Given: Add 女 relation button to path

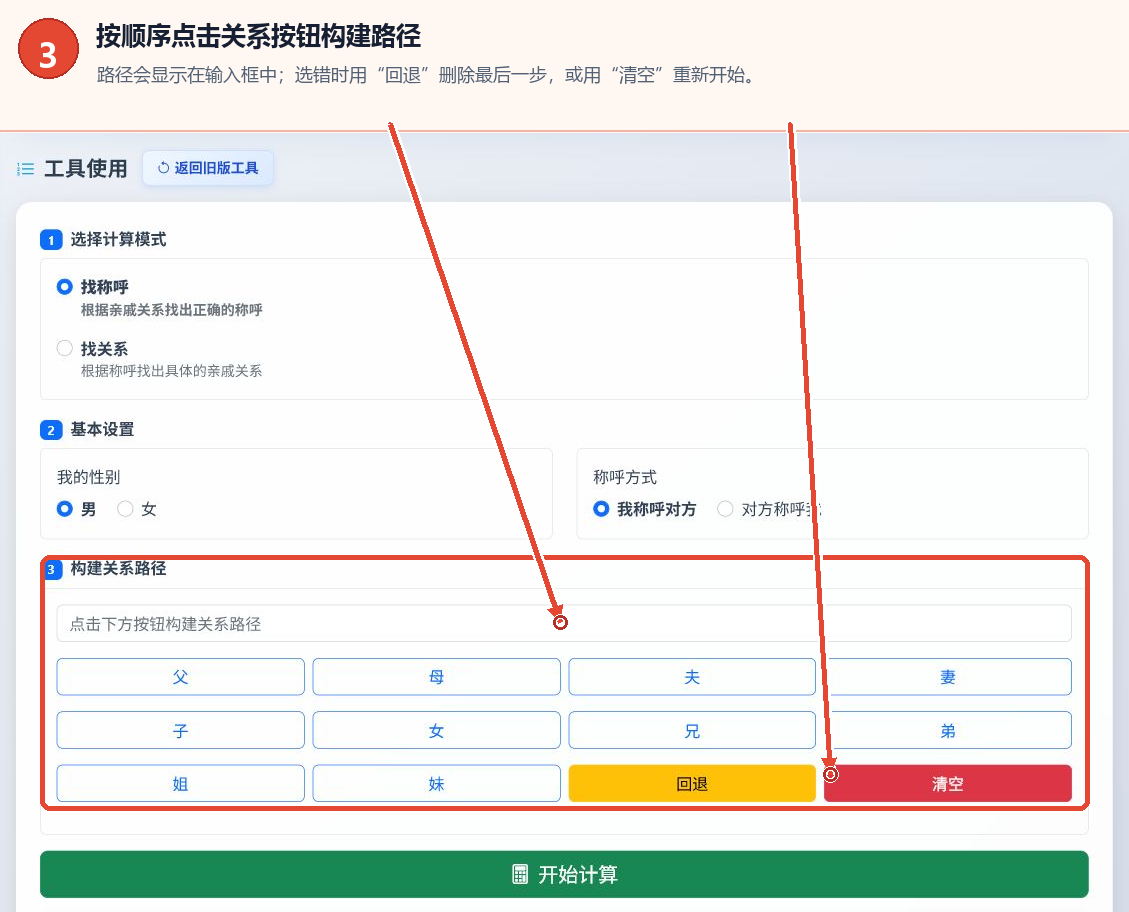Looking at the screenshot, I should point(436,731).
